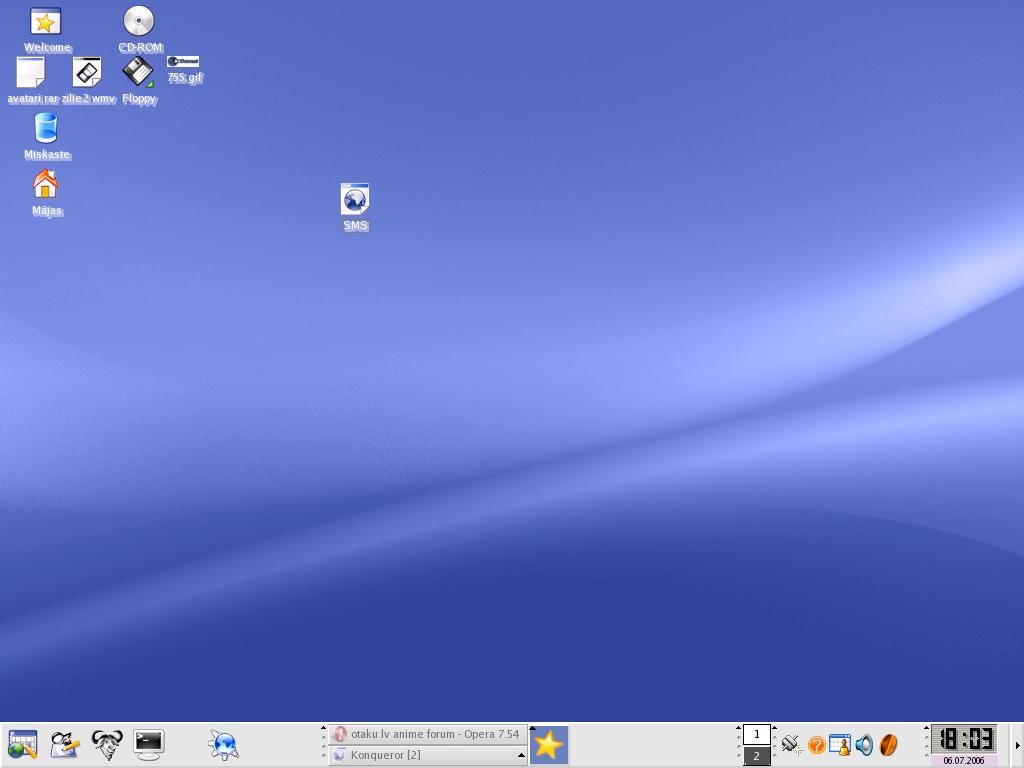Click the CD-ROM label text
The width and height of the screenshot is (1024, 768).
click(140, 47)
